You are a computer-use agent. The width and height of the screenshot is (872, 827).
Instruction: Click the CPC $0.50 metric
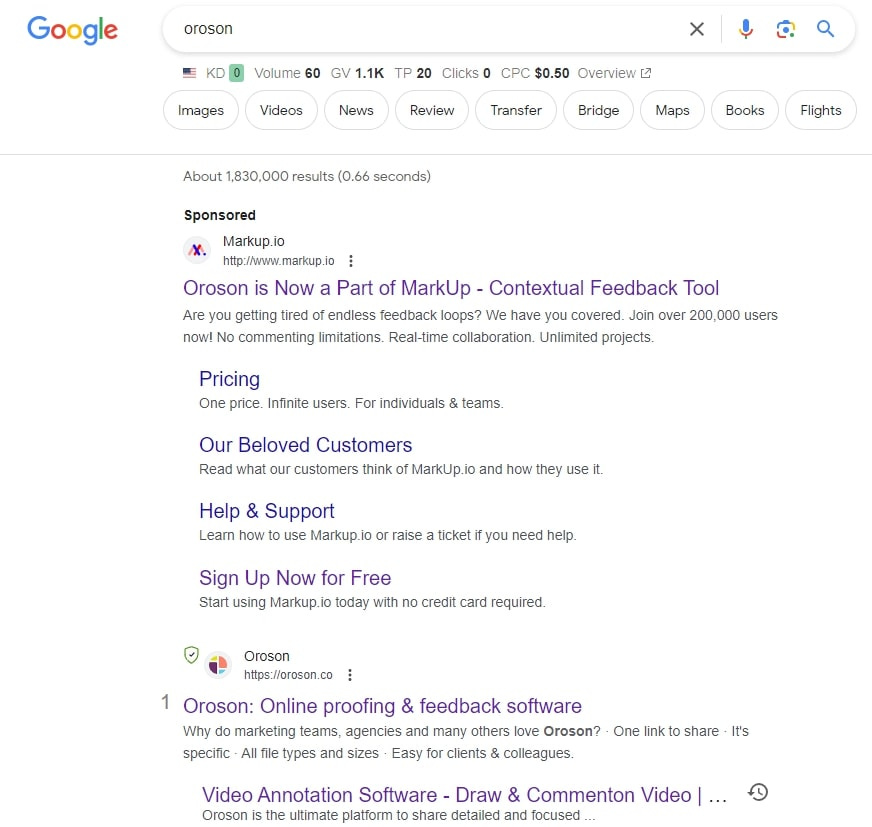click(535, 73)
